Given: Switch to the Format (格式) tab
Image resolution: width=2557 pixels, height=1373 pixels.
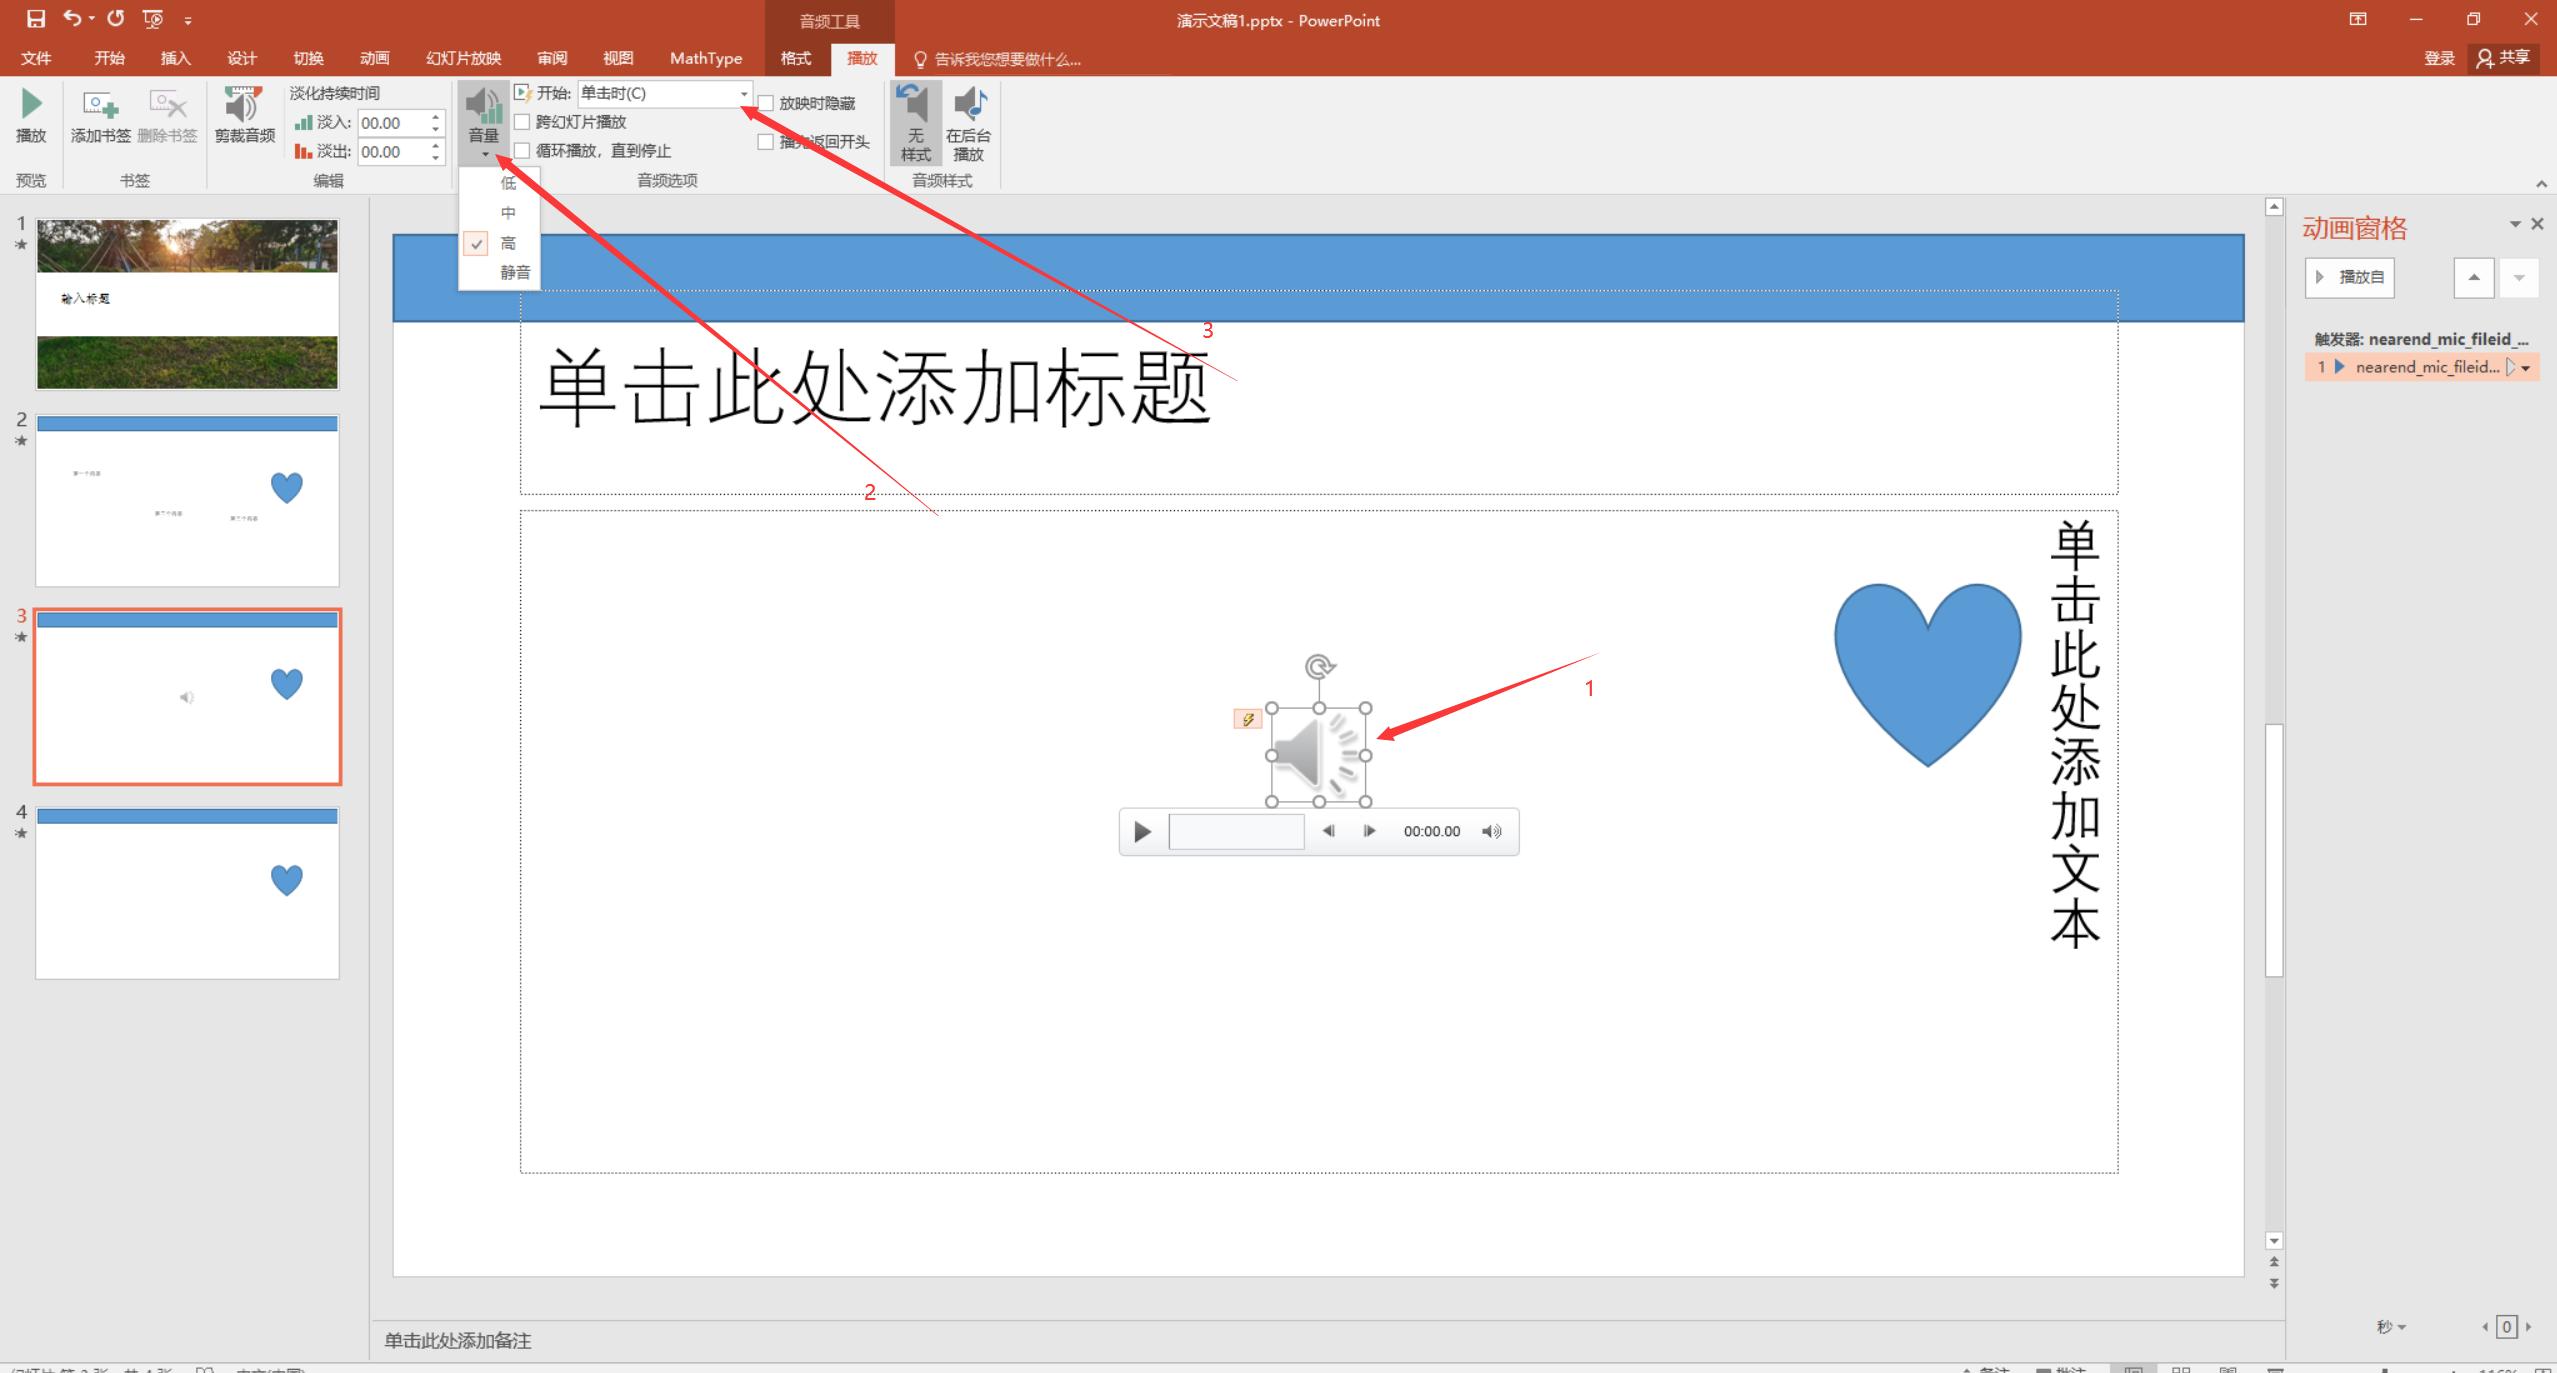Looking at the screenshot, I should [796, 58].
